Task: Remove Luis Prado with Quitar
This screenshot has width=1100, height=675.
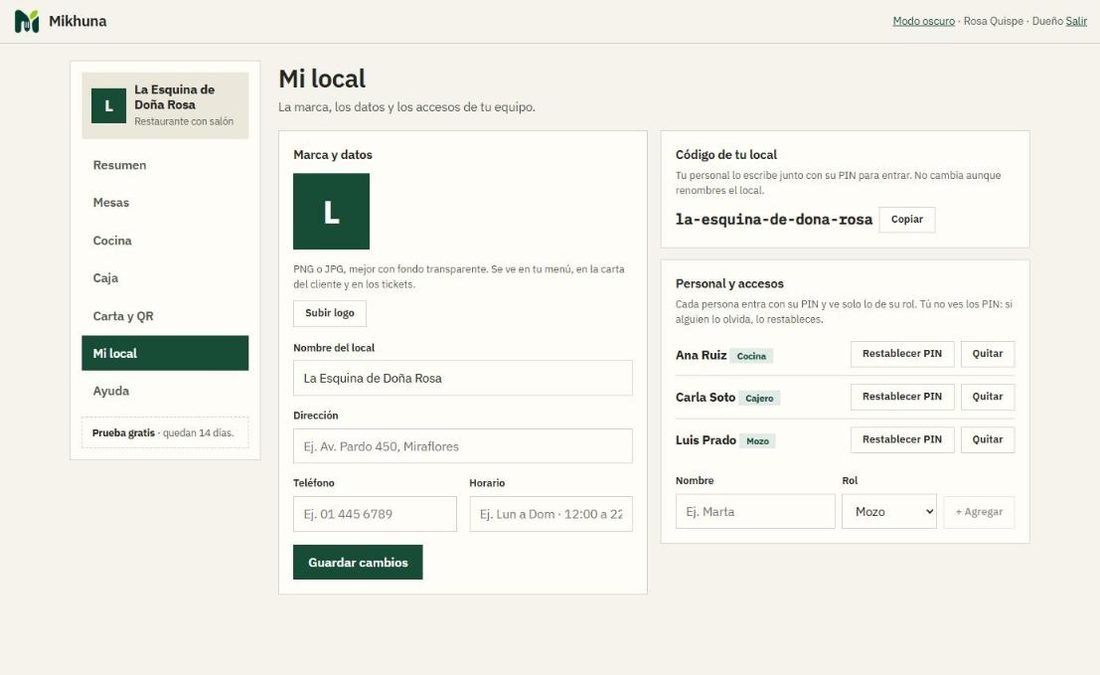Action: (987, 439)
